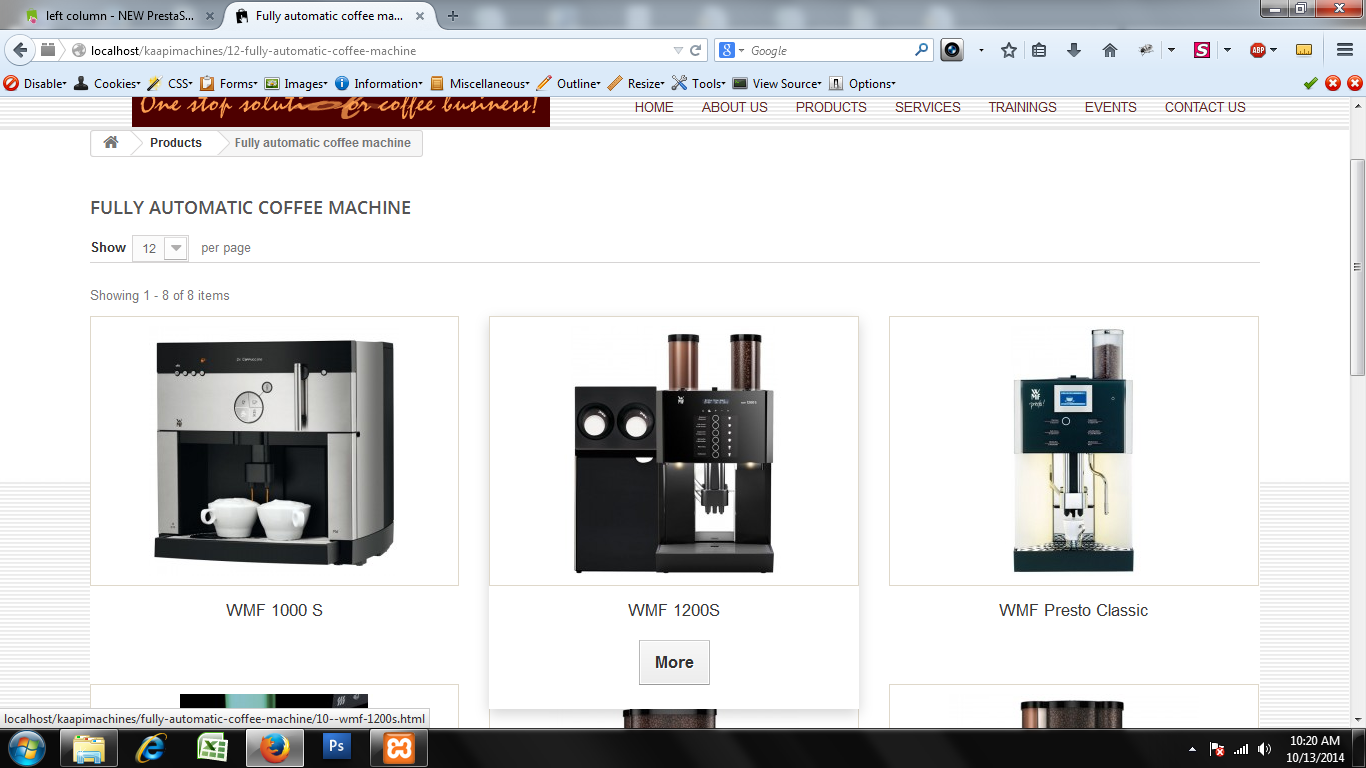
Task: Open the Resize dropdown in developer toolbar
Action: point(635,84)
